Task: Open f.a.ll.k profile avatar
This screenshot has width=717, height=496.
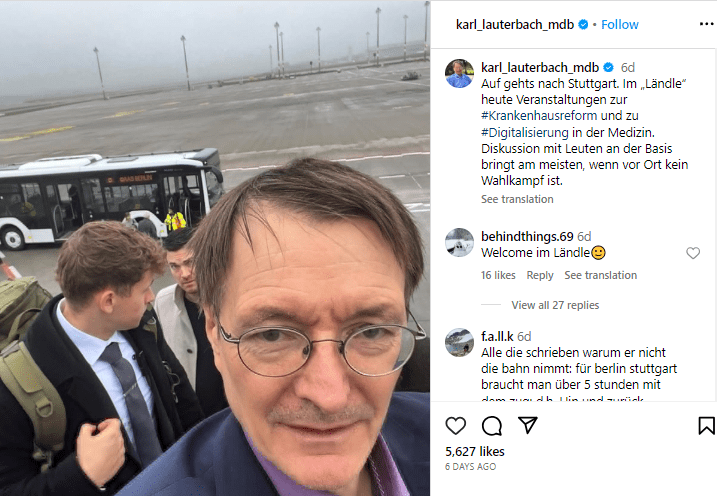Action: [460, 342]
